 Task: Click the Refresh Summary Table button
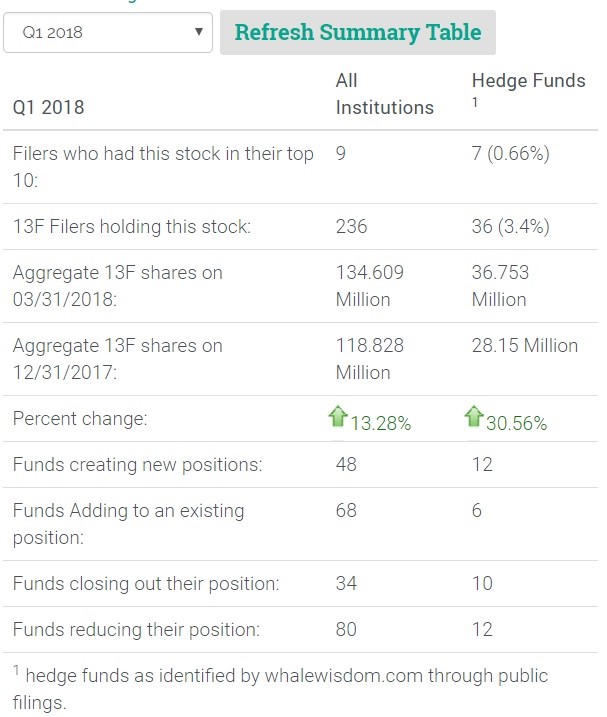point(357,32)
